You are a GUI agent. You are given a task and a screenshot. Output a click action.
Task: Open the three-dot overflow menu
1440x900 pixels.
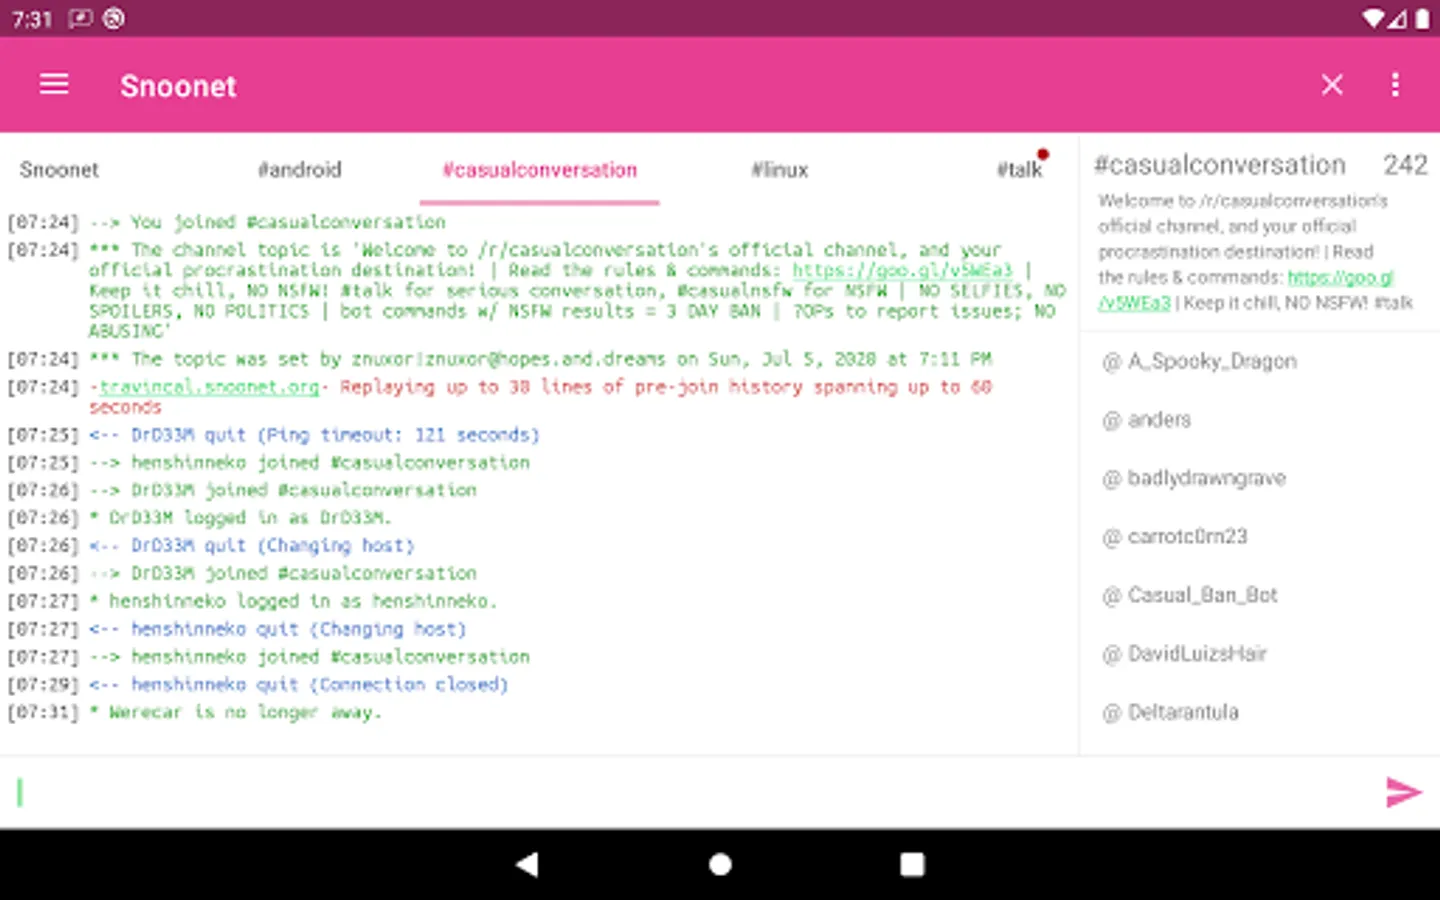(1395, 85)
